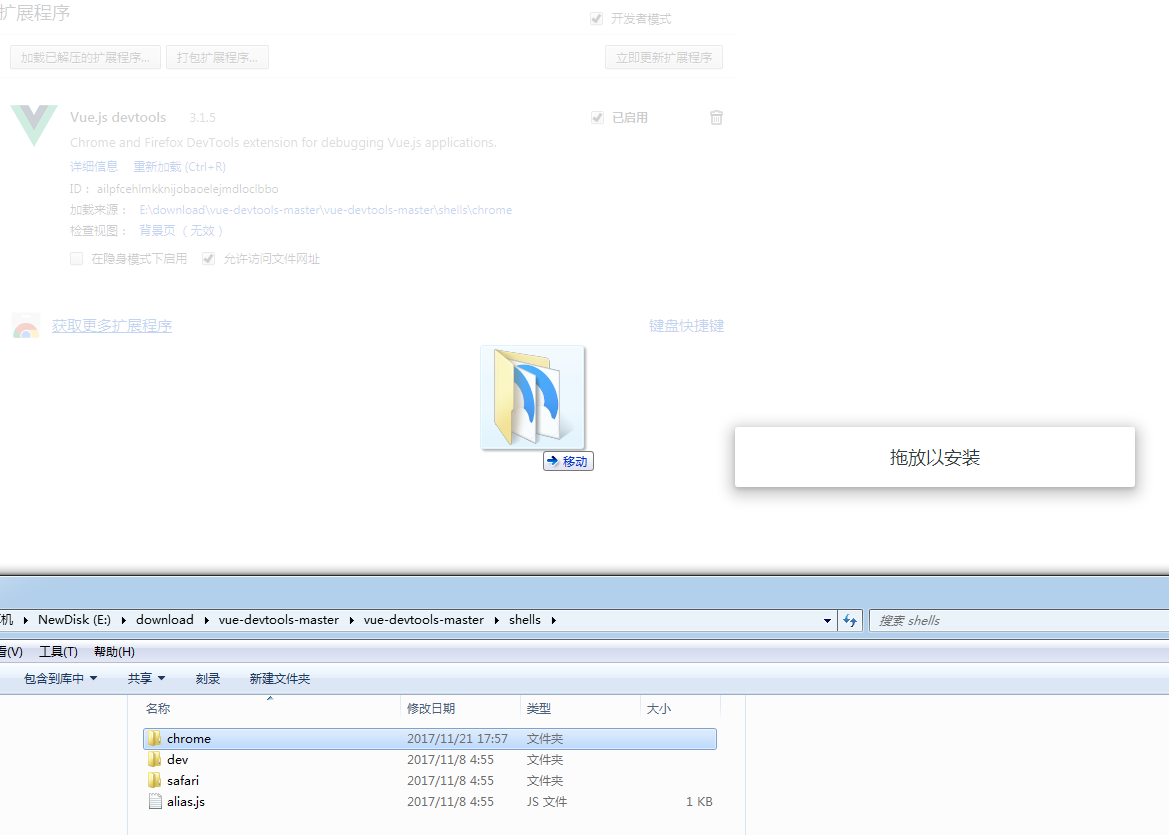Select the dev folder name
This screenshot has width=1169, height=835.
[177, 760]
